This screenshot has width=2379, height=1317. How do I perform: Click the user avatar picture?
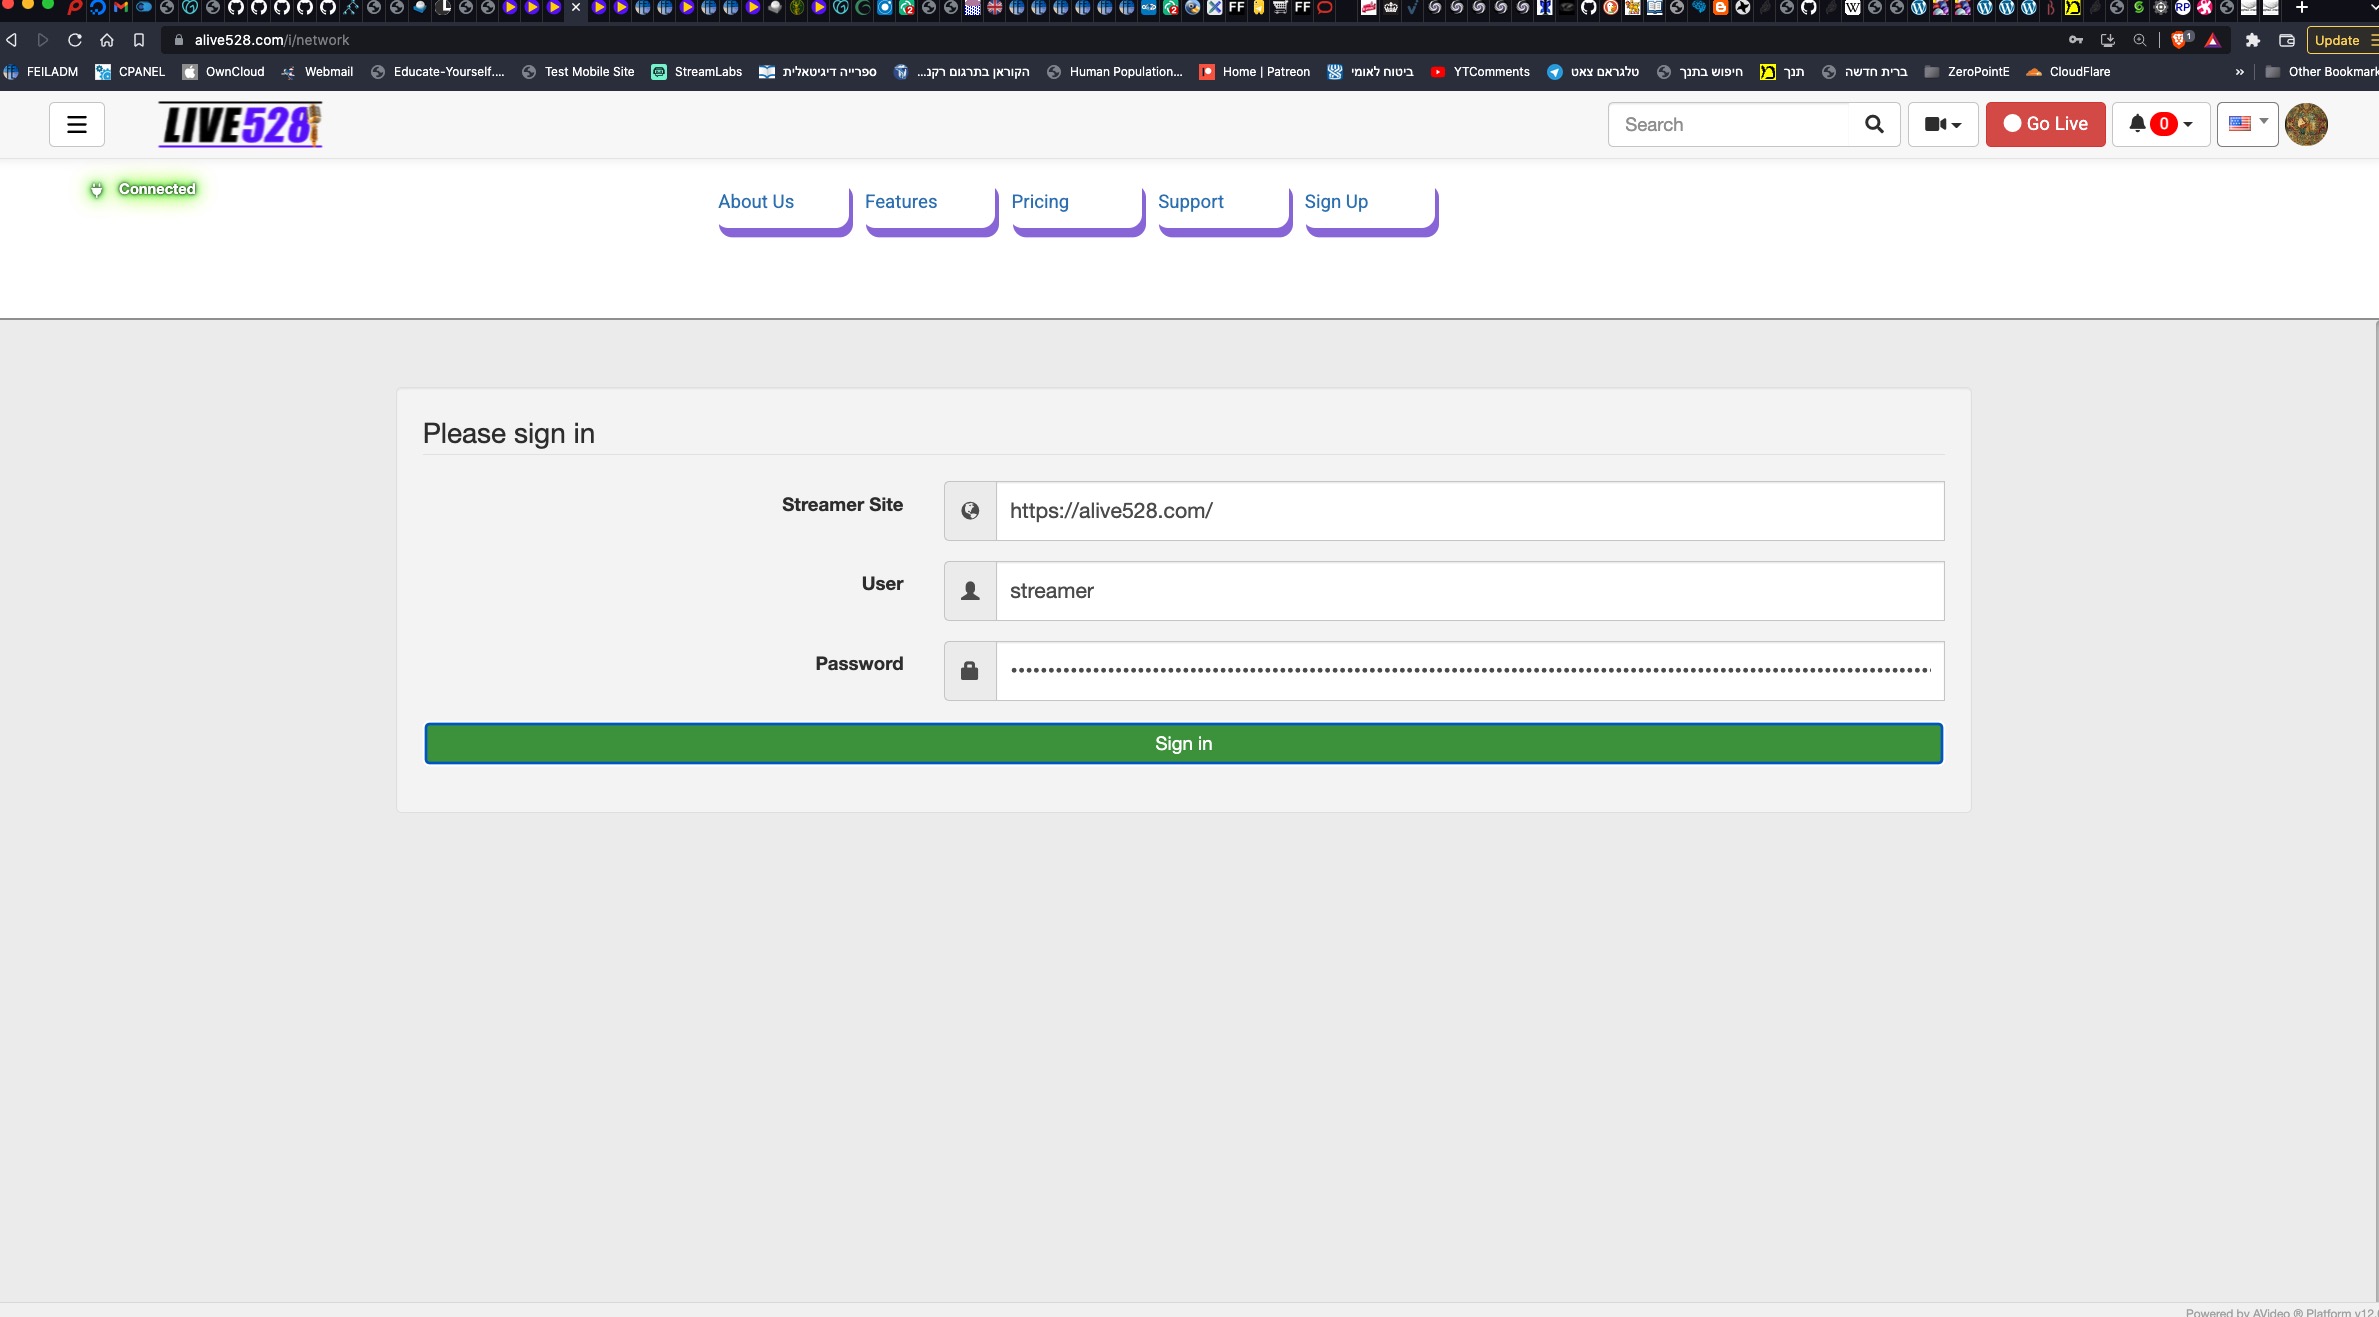click(x=2306, y=125)
